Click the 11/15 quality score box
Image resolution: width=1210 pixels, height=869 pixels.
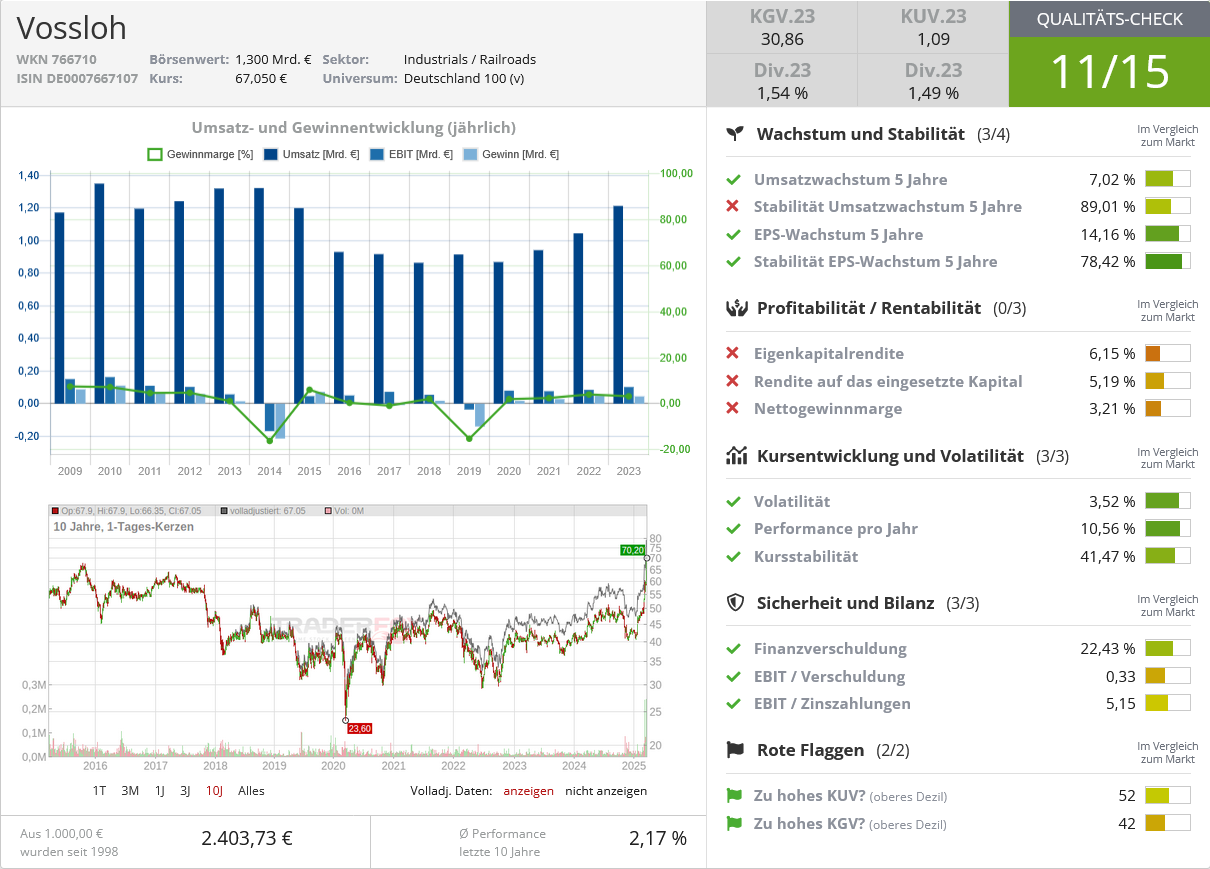tap(1109, 72)
